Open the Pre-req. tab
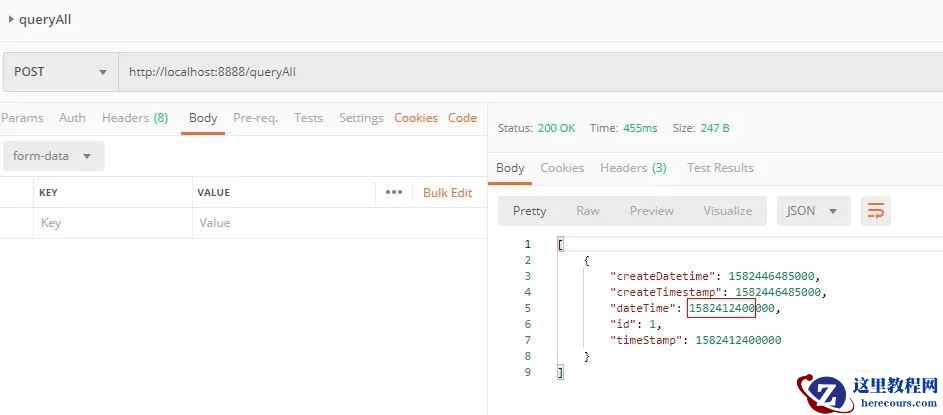Viewport: 943px width, 415px height. pos(255,118)
